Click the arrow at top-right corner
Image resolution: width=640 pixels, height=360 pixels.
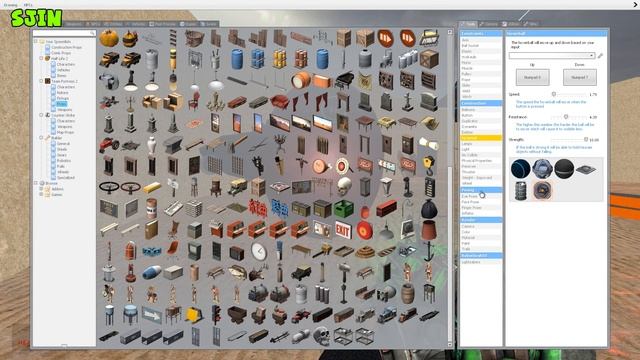635,4
